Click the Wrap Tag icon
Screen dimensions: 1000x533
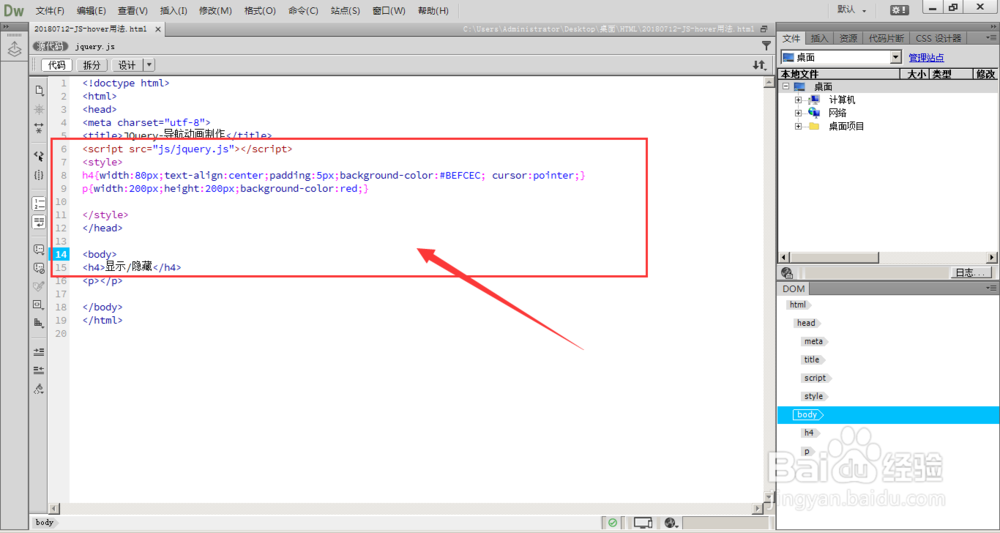pos(39,286)
